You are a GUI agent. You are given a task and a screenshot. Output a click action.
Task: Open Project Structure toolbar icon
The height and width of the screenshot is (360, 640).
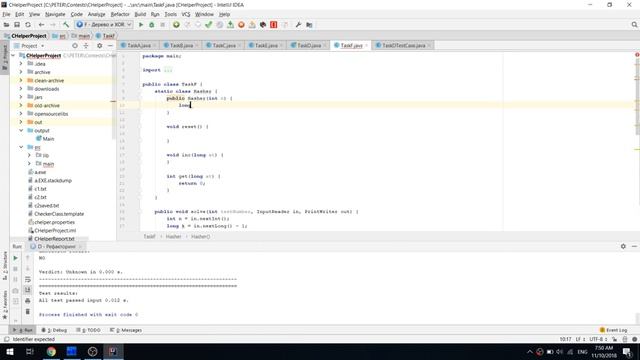click(309, 25)
